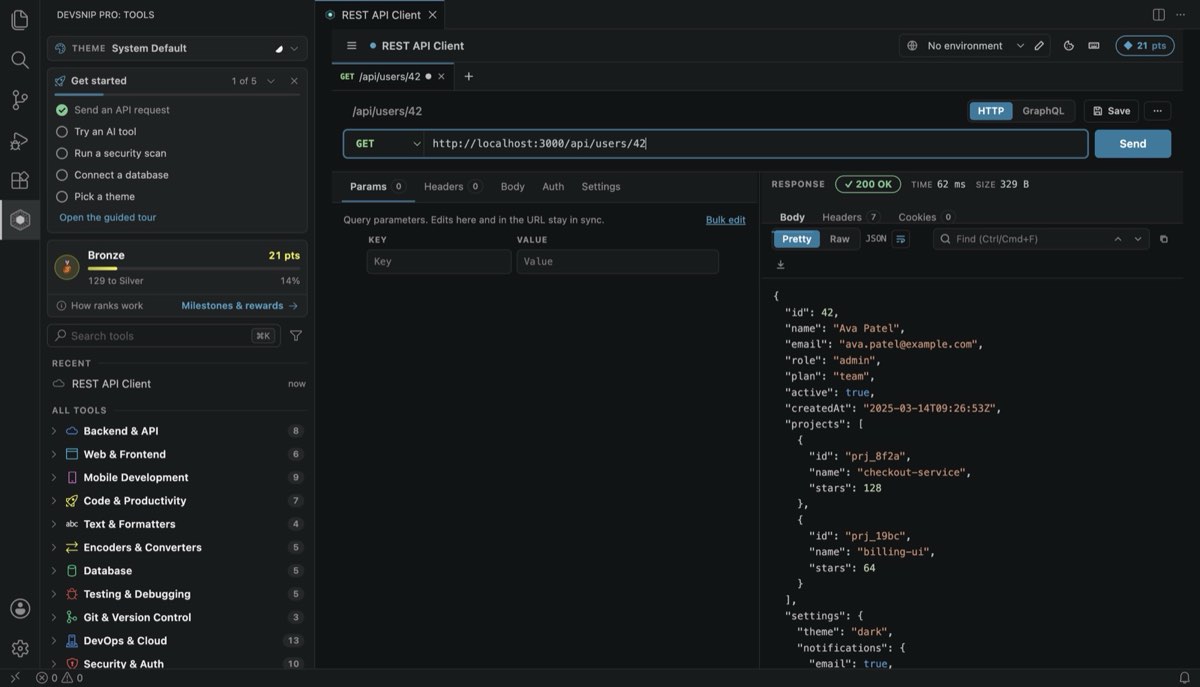Screen dimensions: 1200x687
Task: Open the Manage gear icon in the activity bar
Action: [x=19, y=648]
